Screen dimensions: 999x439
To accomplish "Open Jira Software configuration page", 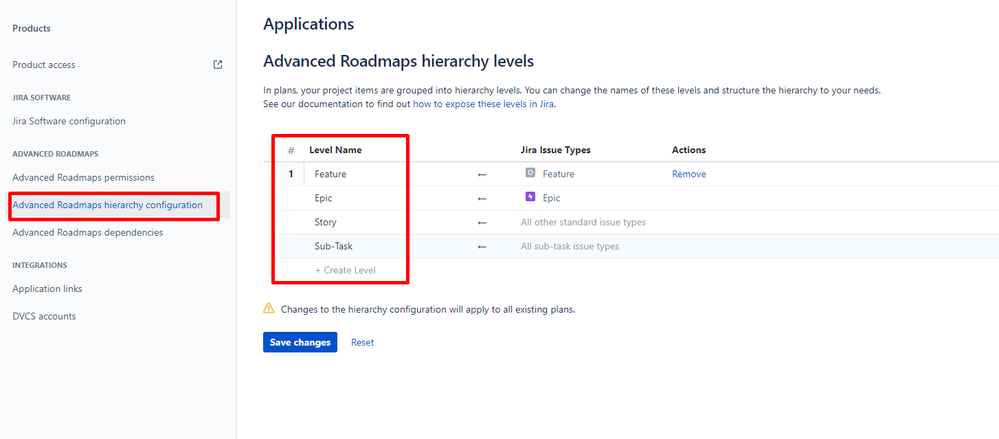I will pos(69,121).
